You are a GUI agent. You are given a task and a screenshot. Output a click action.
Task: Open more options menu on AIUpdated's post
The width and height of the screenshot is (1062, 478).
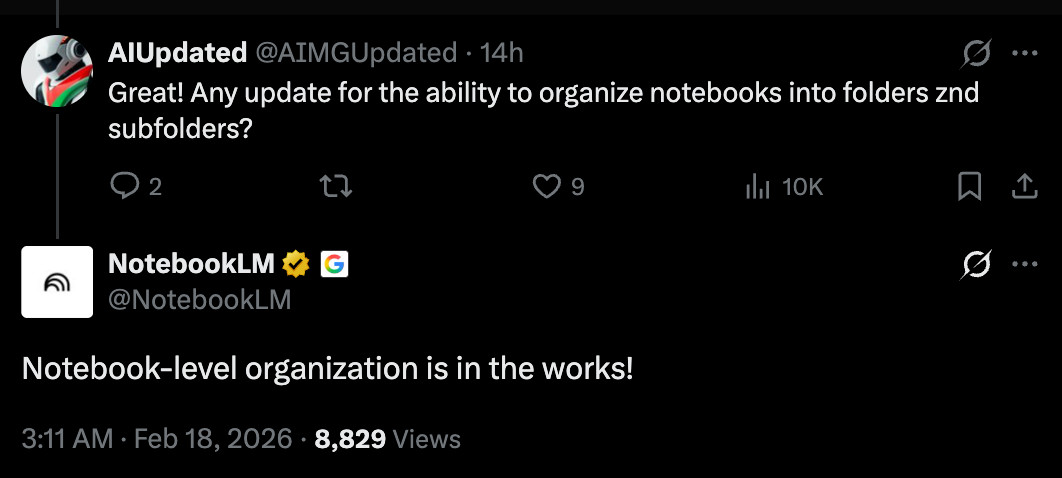(1025, 54)
